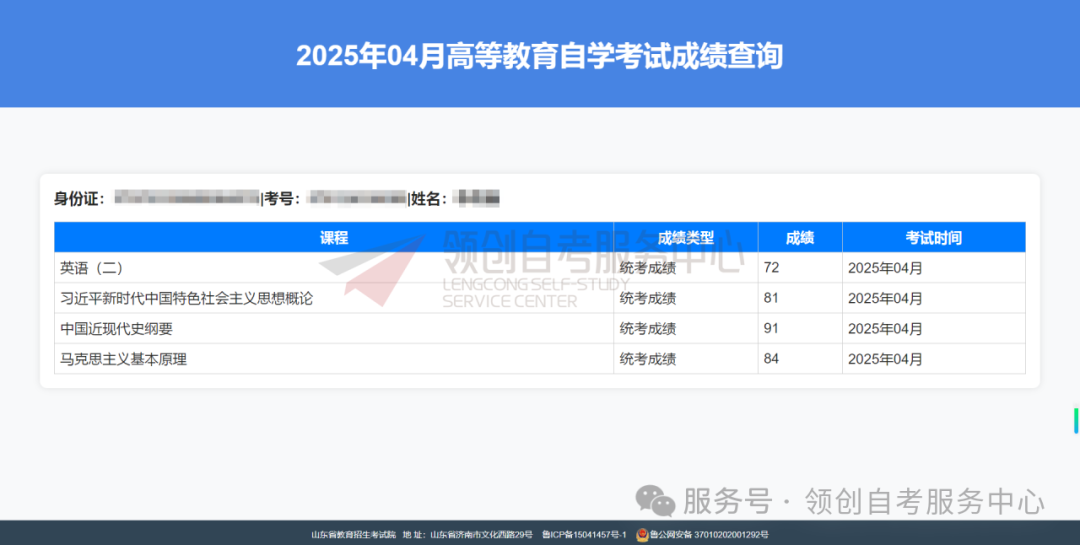Click the footer address 山东省济南市文化西路29号
The width and height of the screenshot is (1080, 545).
[x=481, y=535]
